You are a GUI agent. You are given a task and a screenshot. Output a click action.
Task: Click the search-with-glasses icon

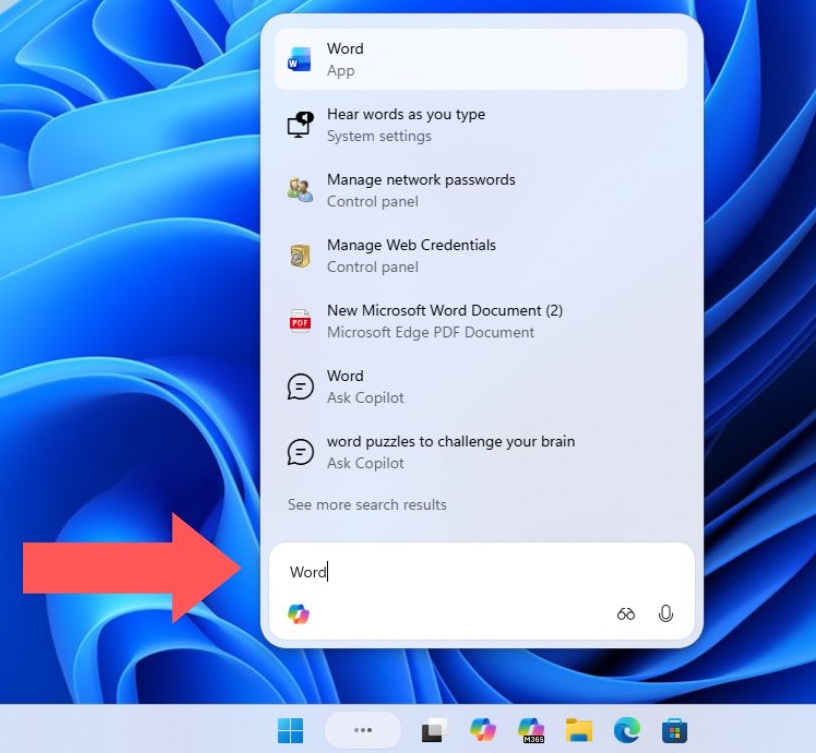[x=625, y=613]
